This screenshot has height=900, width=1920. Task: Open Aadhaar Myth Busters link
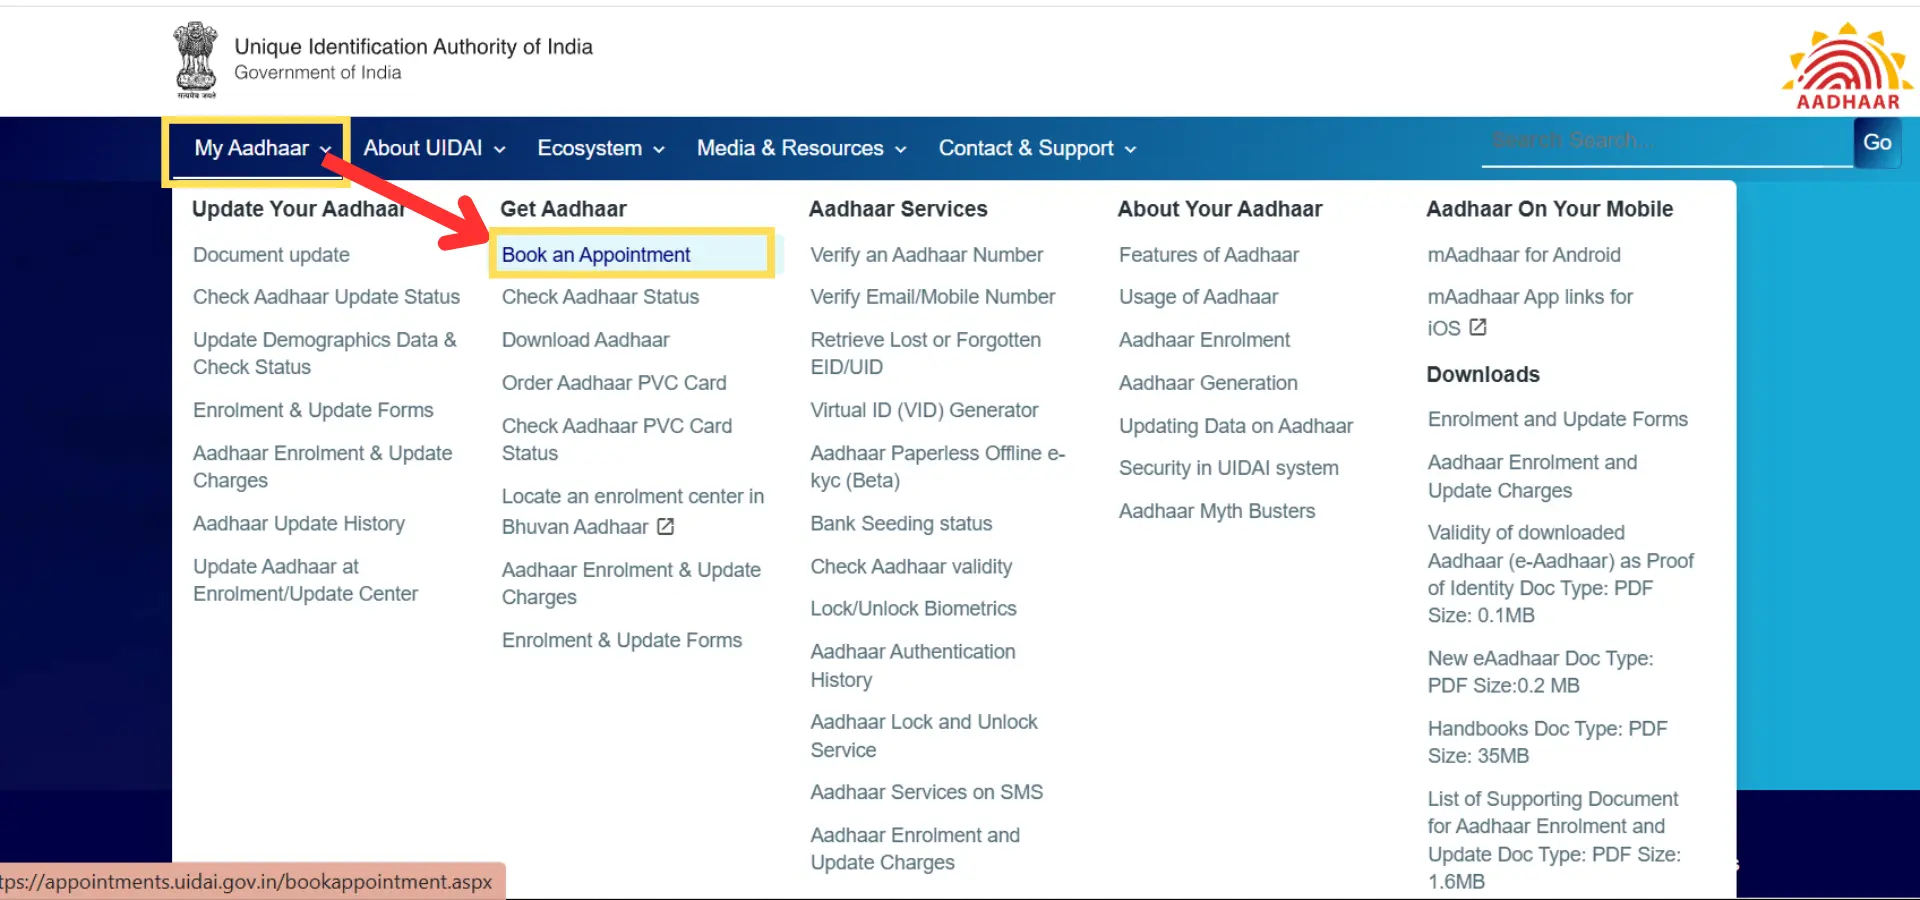point(1217,511)
